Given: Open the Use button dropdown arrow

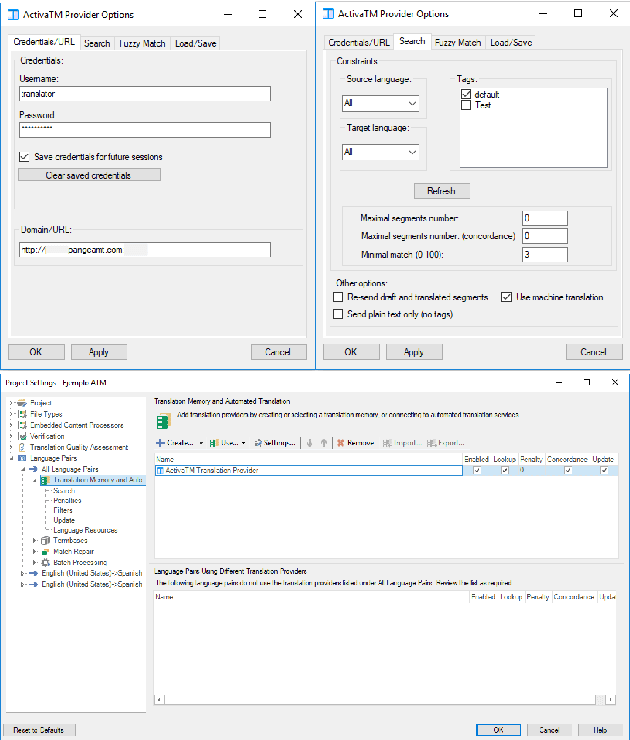Looking at the screenshot, I should point(244,443).
